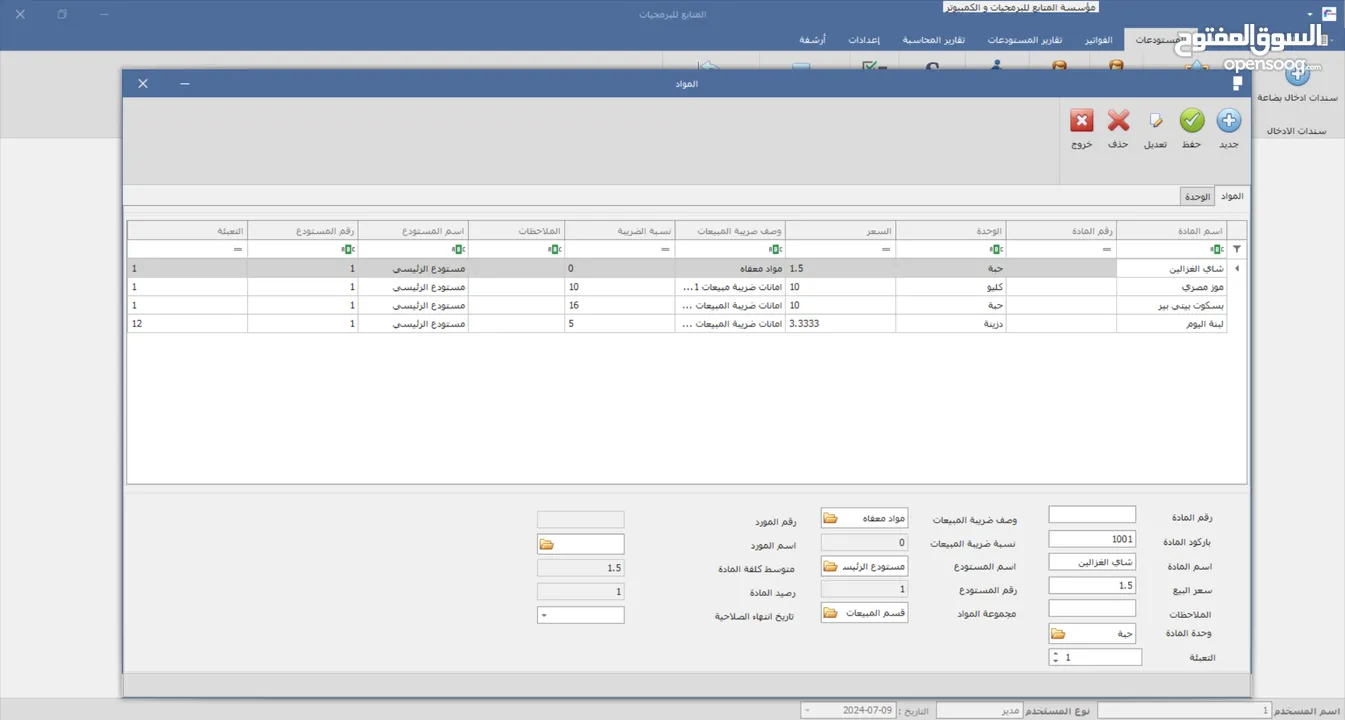The height and width of the screenshot is (720, 1345).
Task: Click the حذف (Delete) red X icon
Action: click(x=1118, y=121)
